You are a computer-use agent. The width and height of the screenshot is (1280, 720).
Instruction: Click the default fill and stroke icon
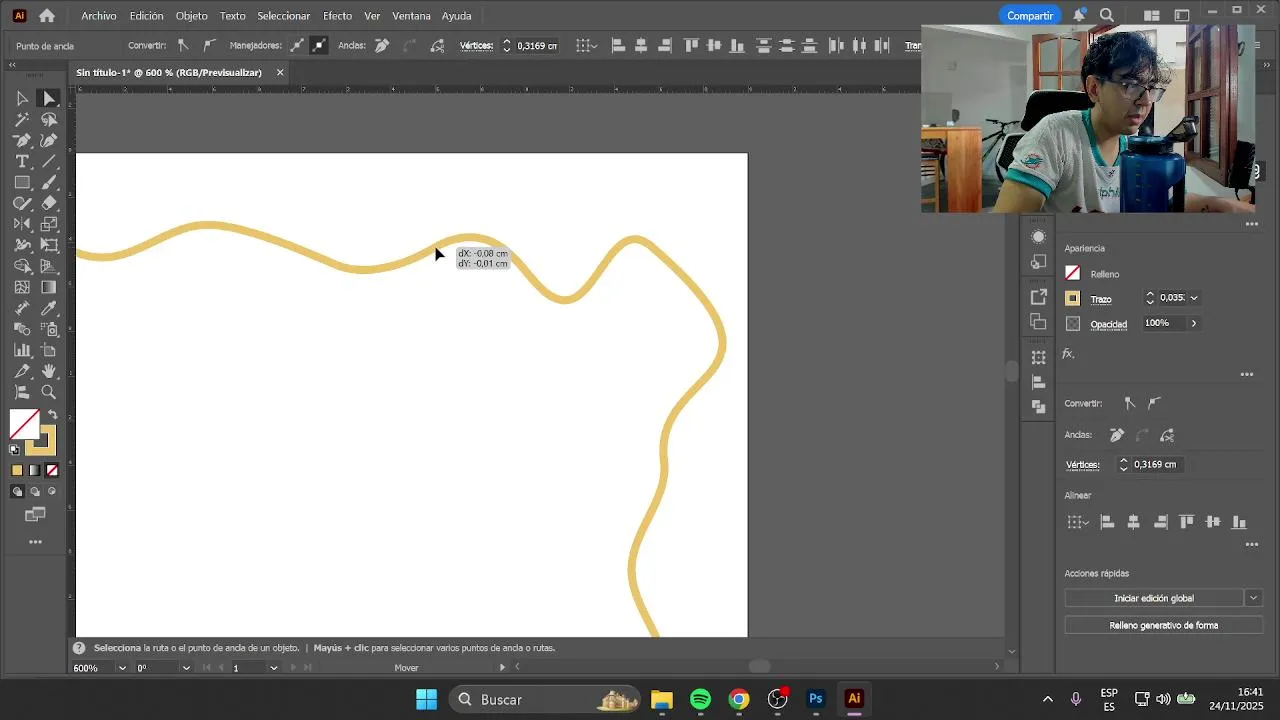15,450
